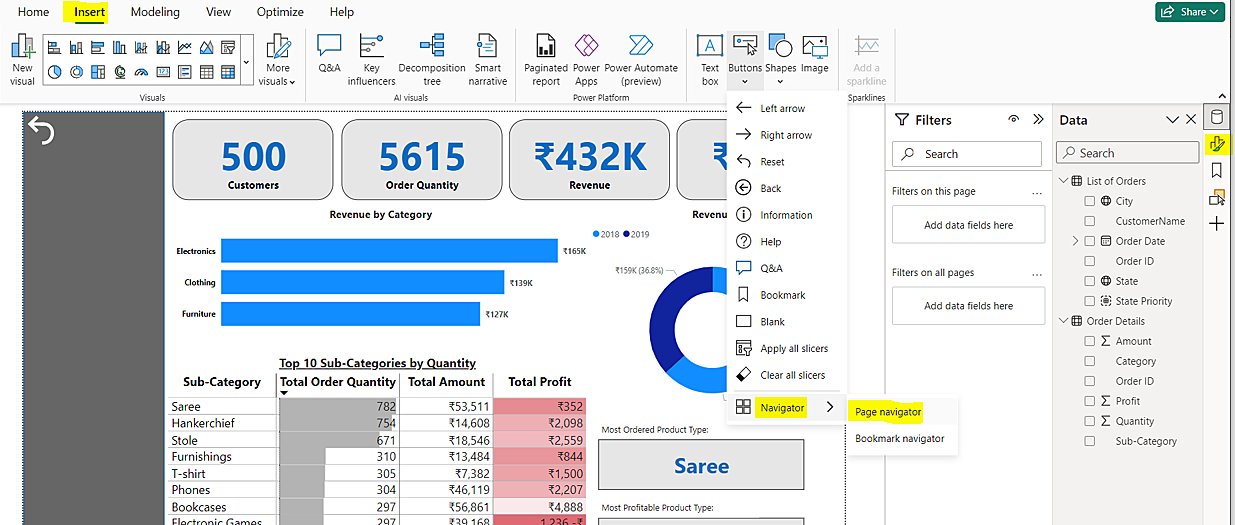Collapse the Order Details table
The height and width of the screenshot is (525, 1235).
click(x=1062, y=321)
